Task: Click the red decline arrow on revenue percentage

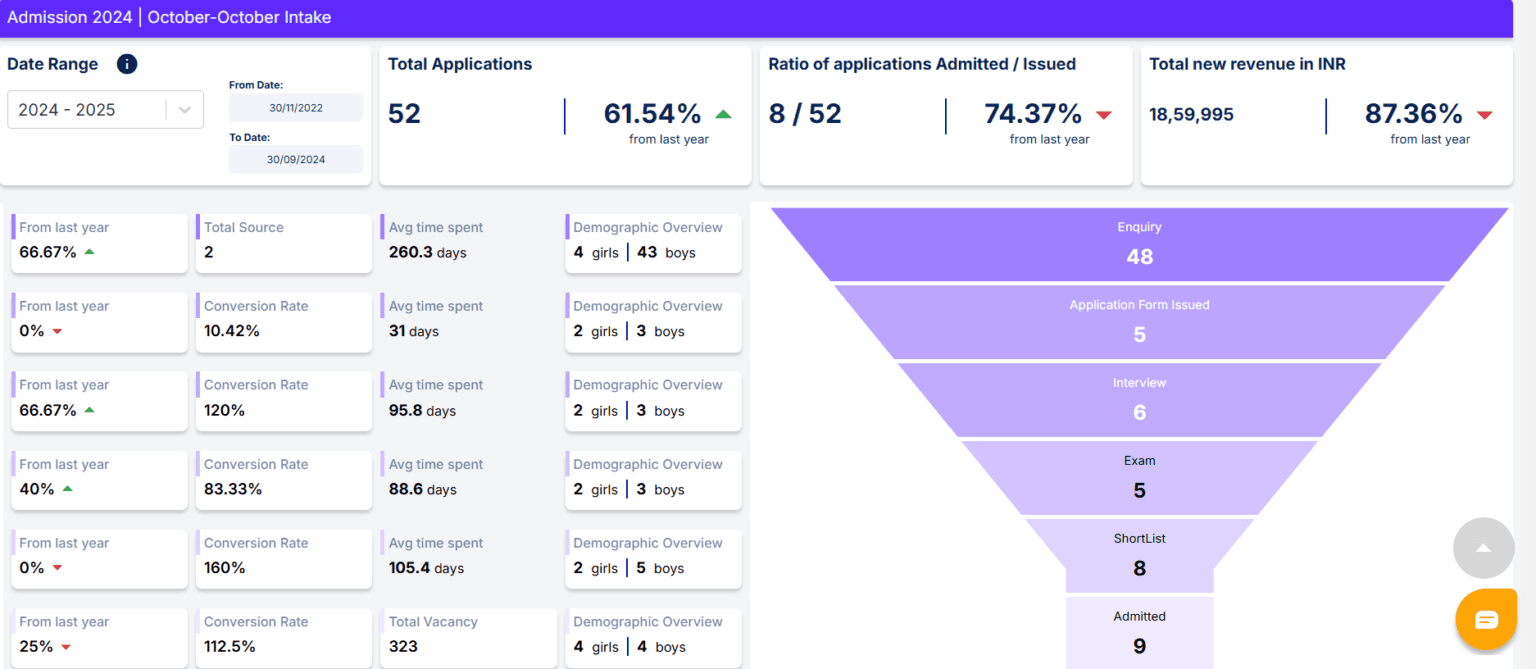Action: pos(1483,114)
